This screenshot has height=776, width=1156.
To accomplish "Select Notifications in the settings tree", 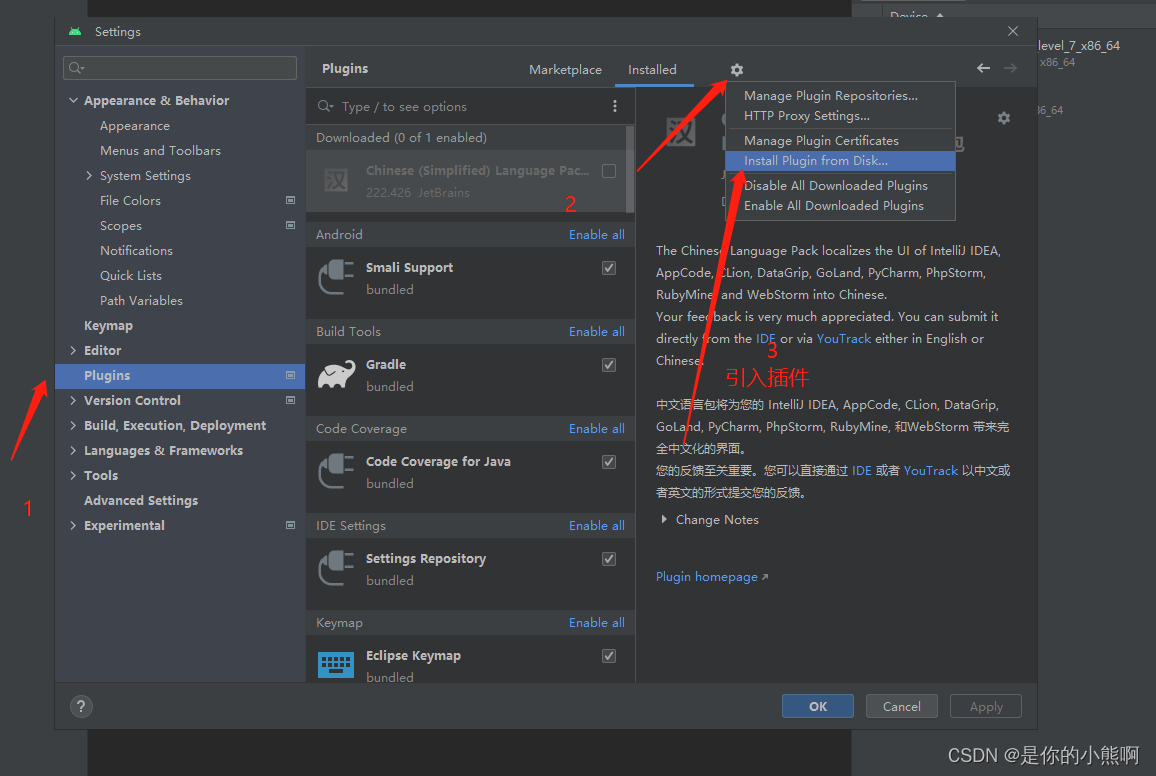I will (136, 251).
